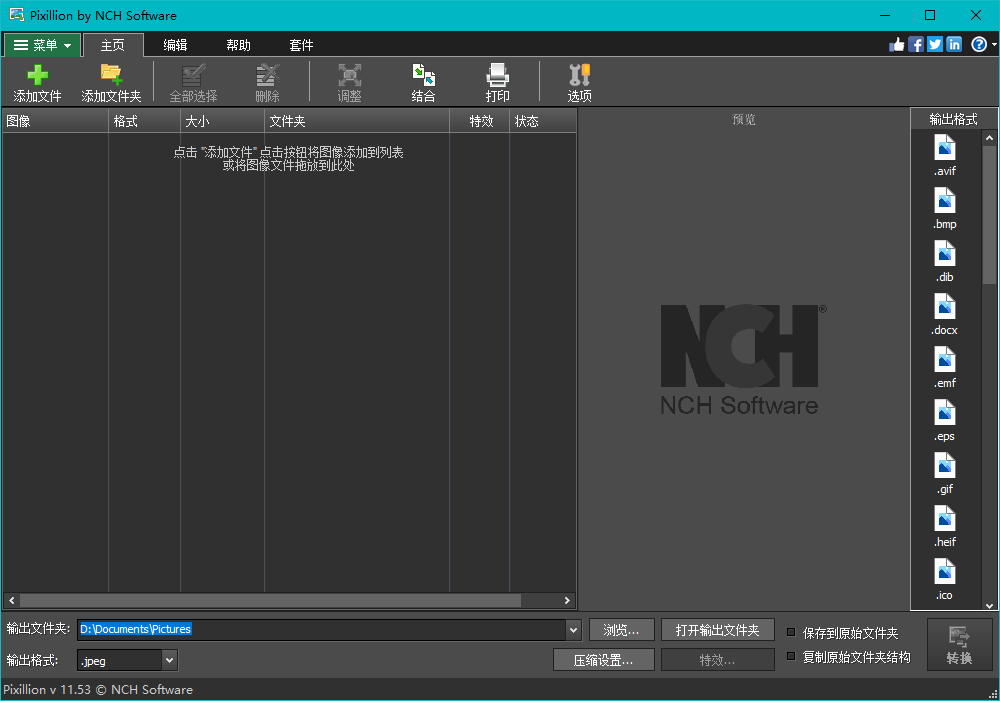The height and width of the screenshot is (701, 1000).
Task: Sort by the 文件夹 column header
Action: click(357, 121)
